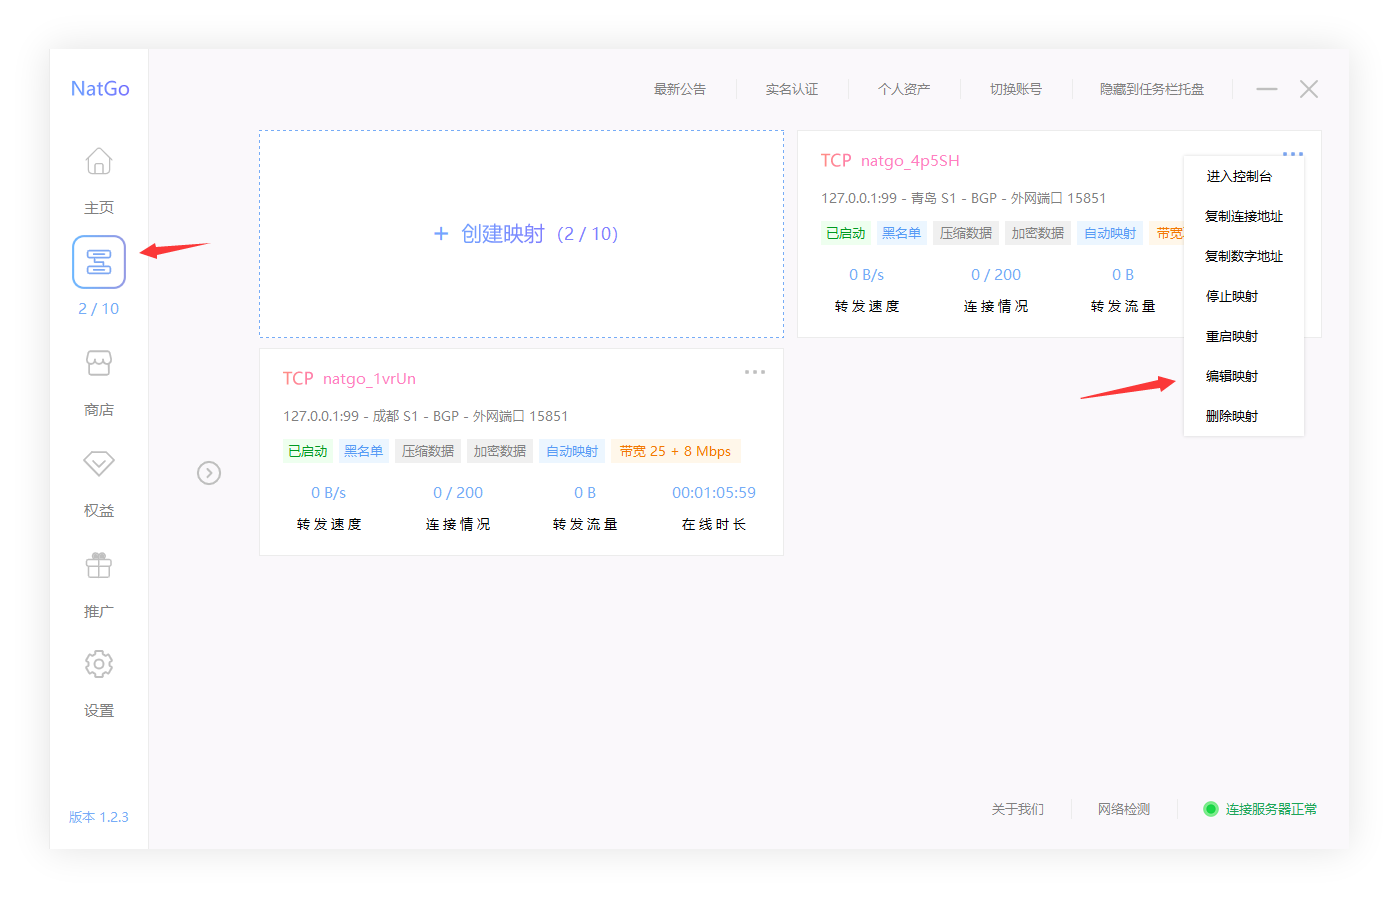Open the Benefits (权益) diamond icon
1400x900 pixels.
click(99, 463)
